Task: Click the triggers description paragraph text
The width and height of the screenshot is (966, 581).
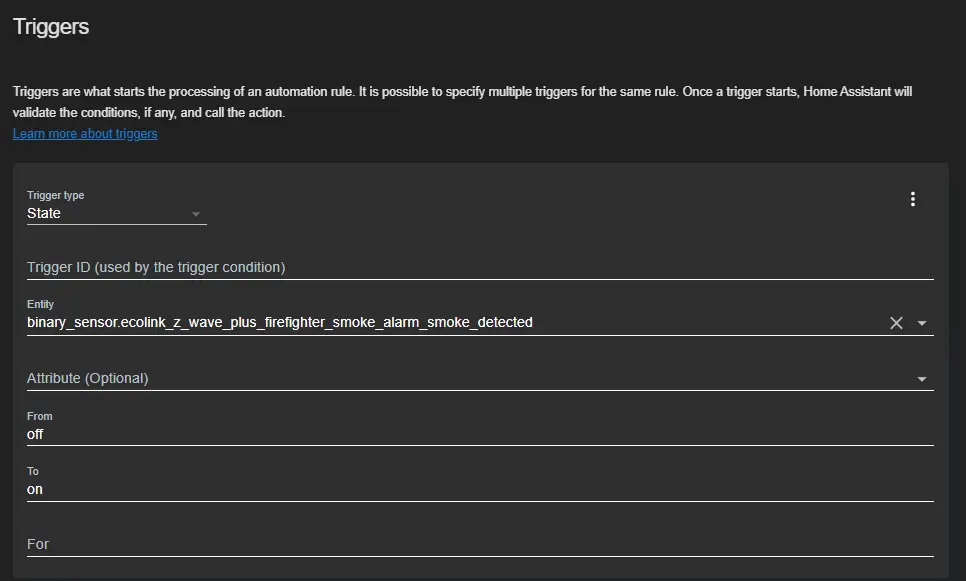Action: click(x=462, y=102)
